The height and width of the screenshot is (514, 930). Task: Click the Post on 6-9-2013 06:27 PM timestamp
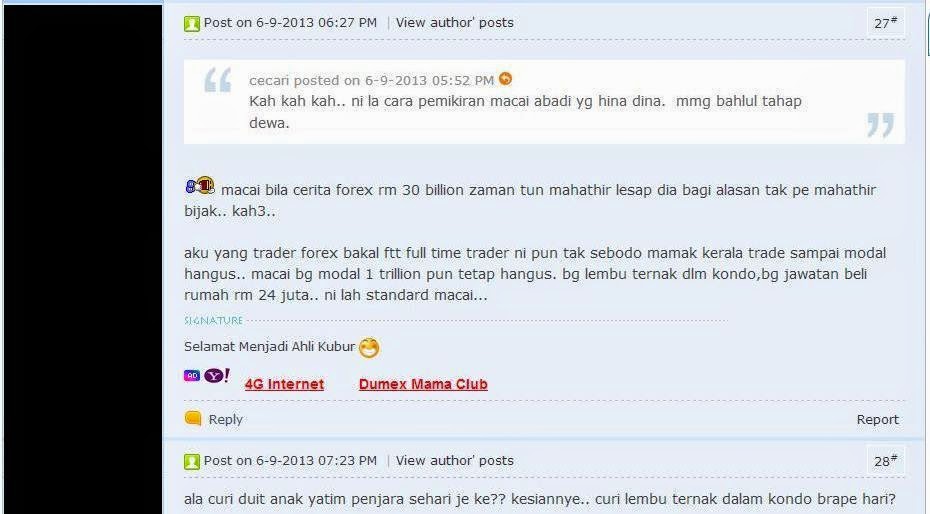coord(290,23)
